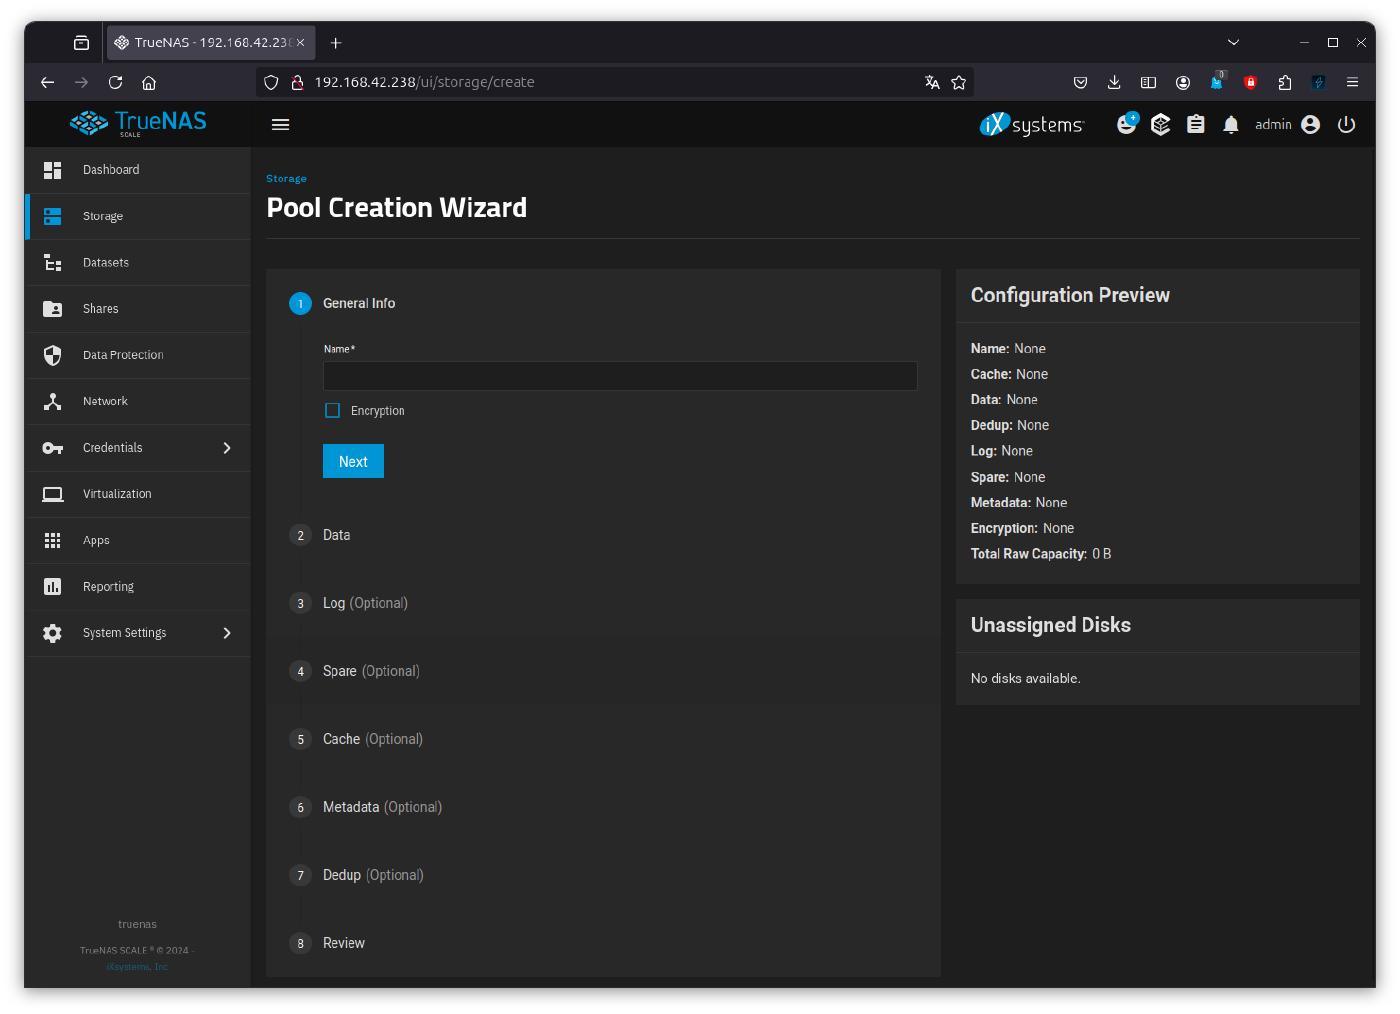Screen dimensions: 1400x1014
Task: Enable the Encryption checkbox
Action: pos(333,411)
